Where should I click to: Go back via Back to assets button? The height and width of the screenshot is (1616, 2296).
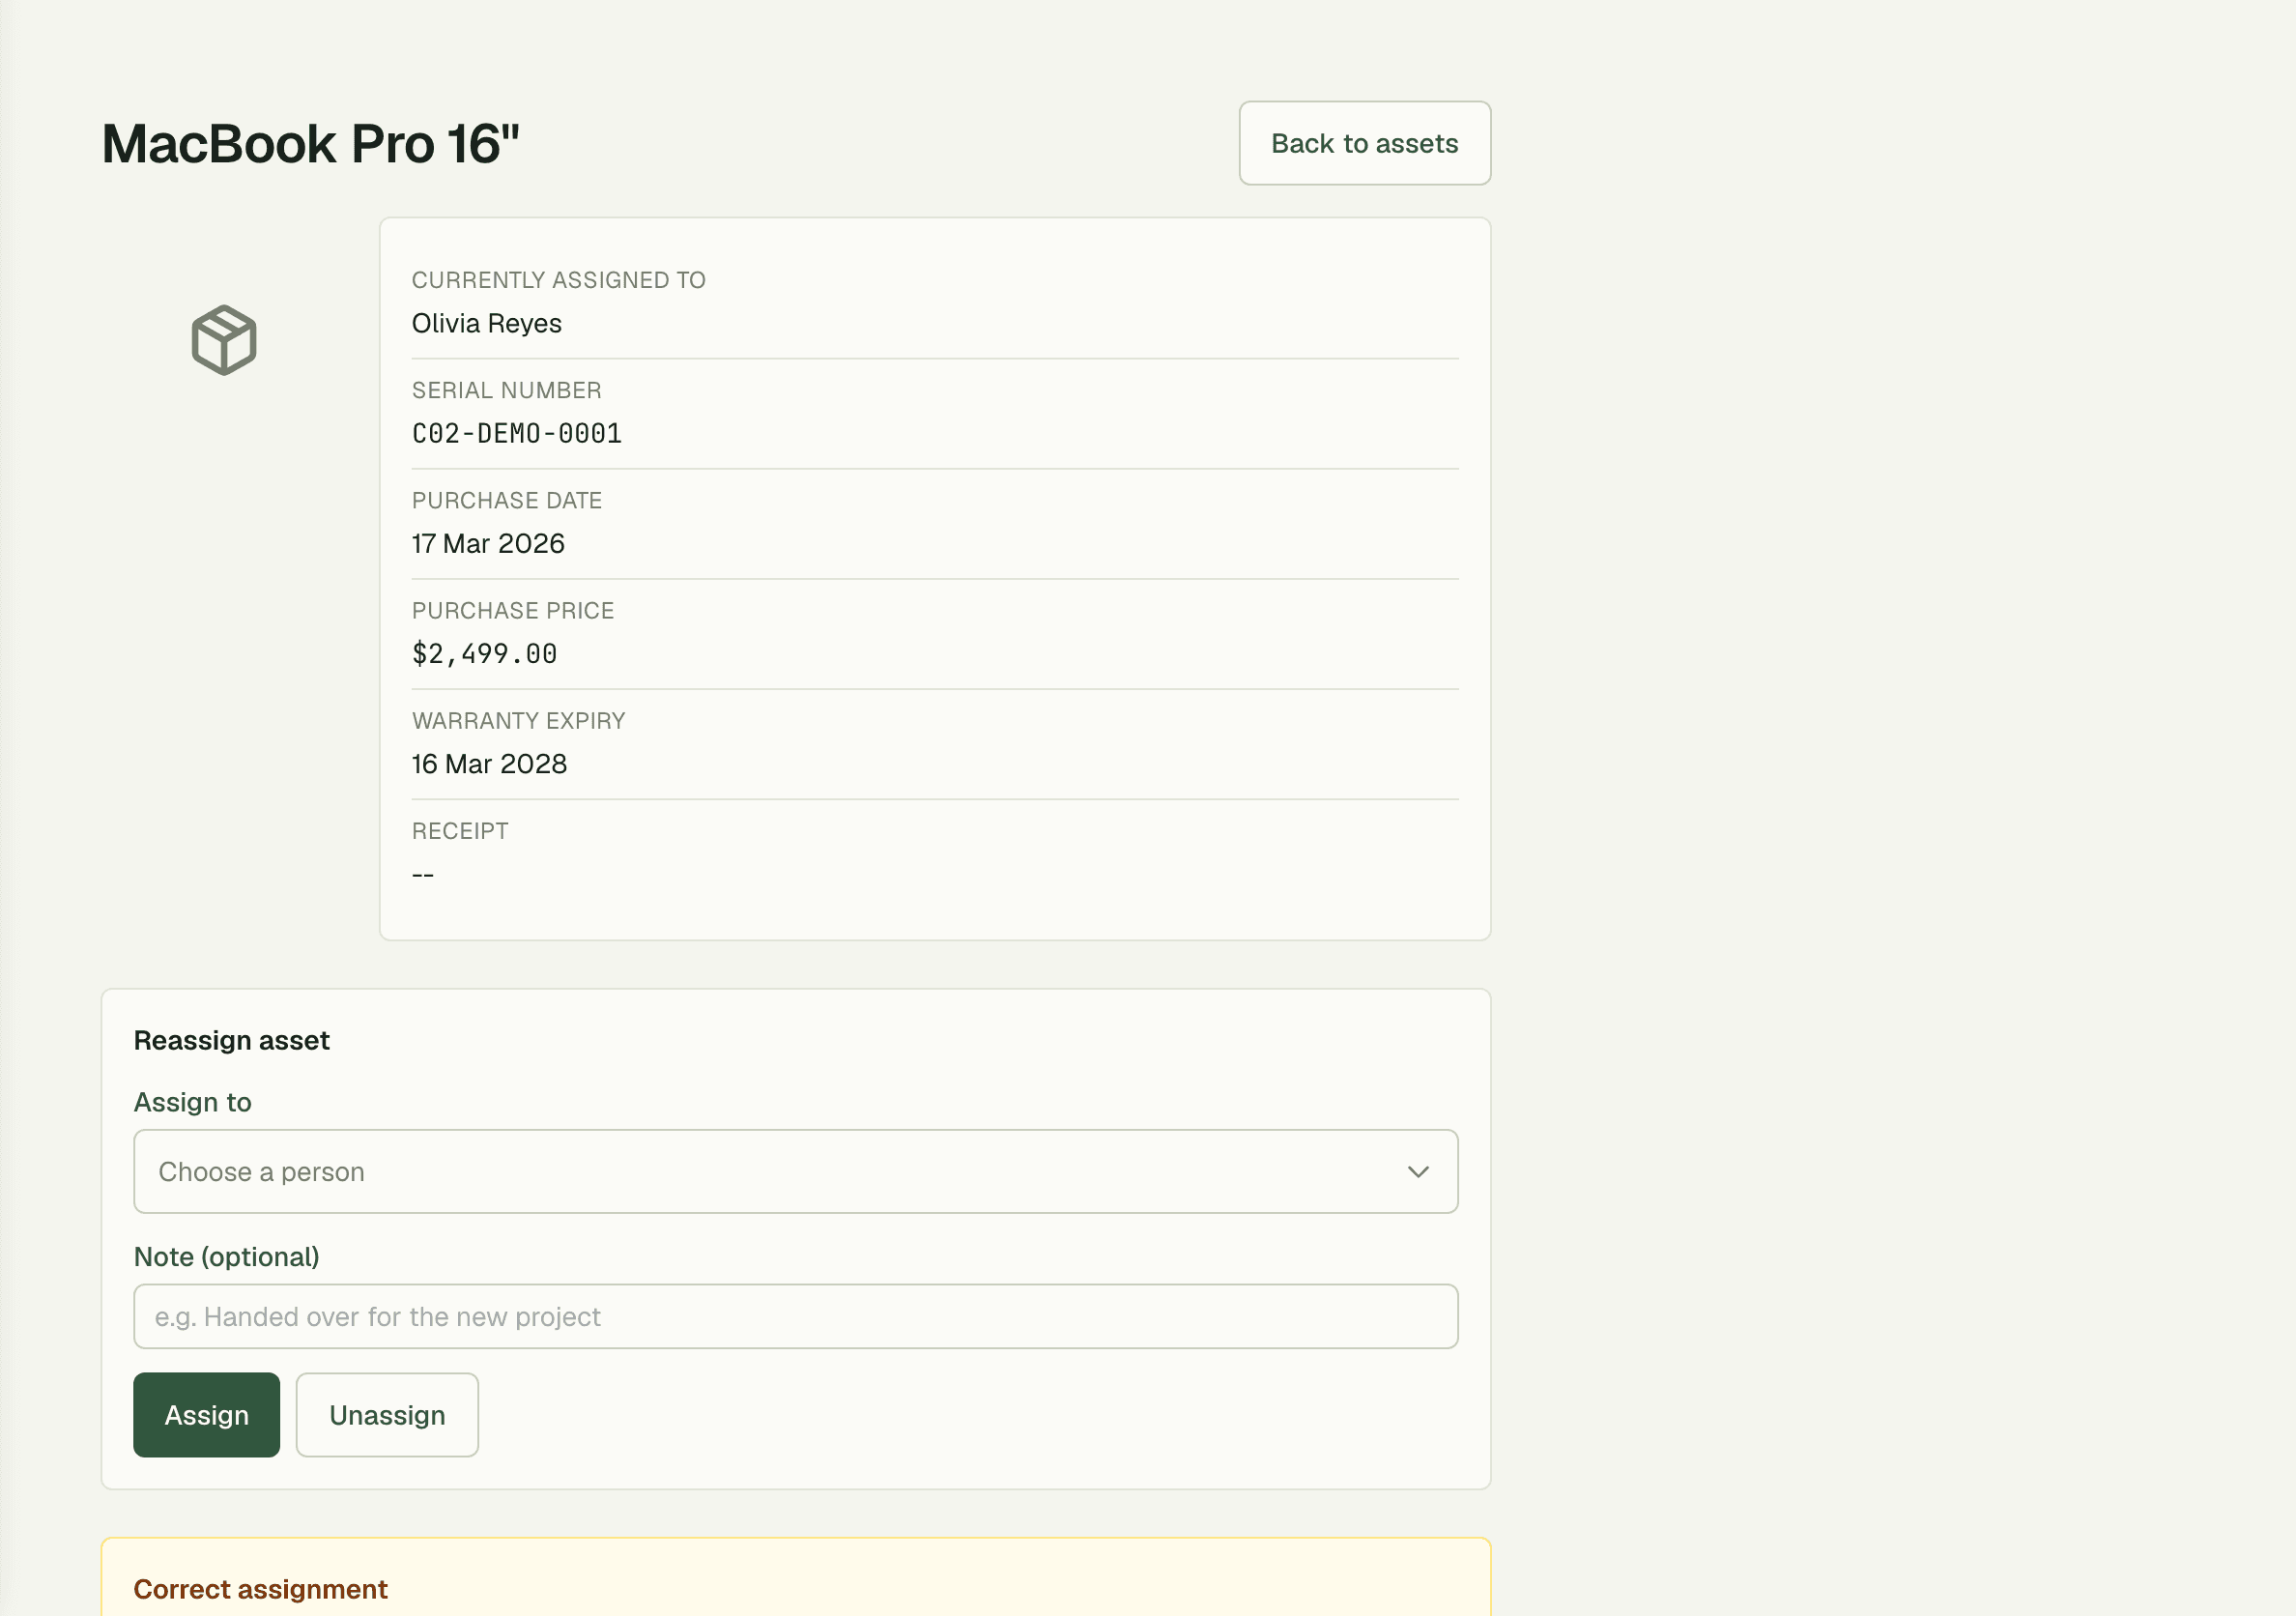[1364, 143]
